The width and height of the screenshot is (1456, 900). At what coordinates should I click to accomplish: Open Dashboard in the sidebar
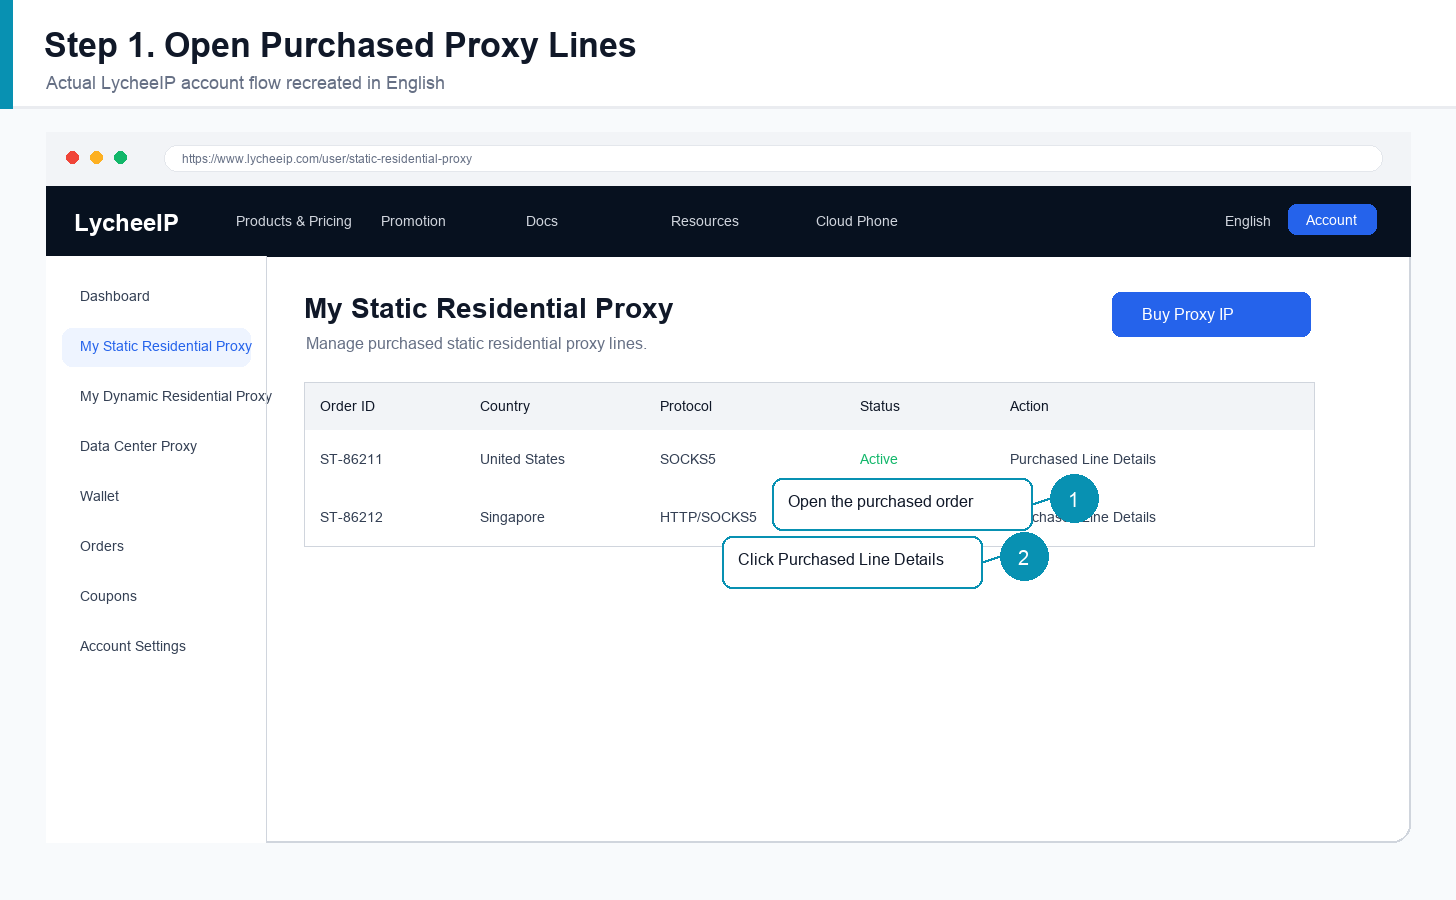pos(115,296)
